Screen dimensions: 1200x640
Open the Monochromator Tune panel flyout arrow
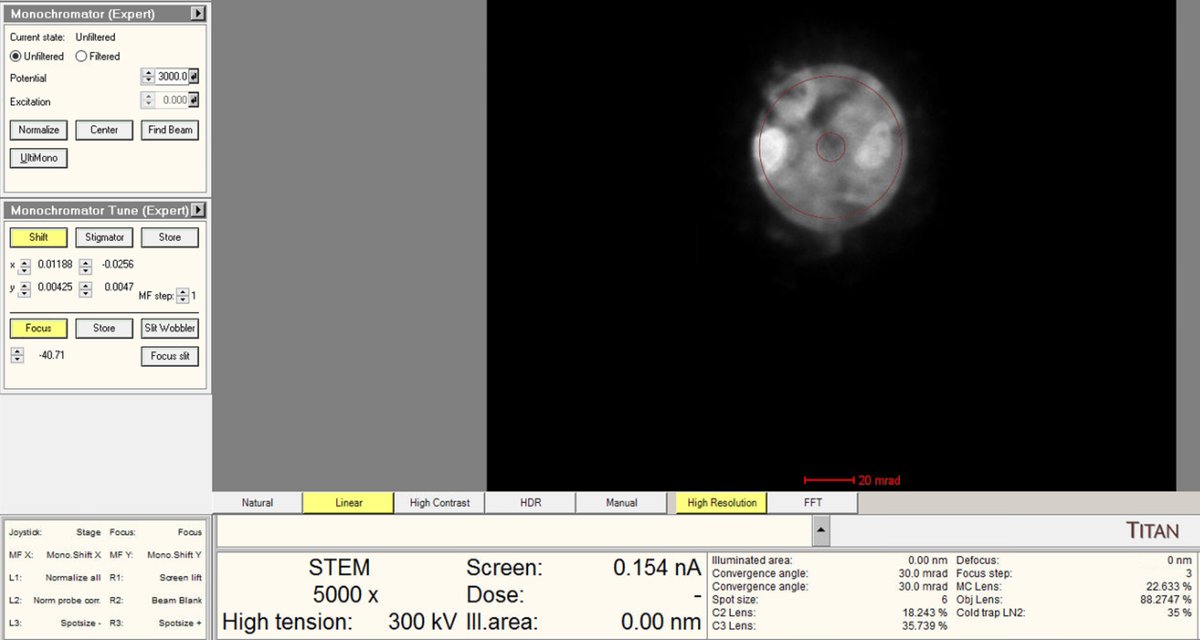(198, 210)
